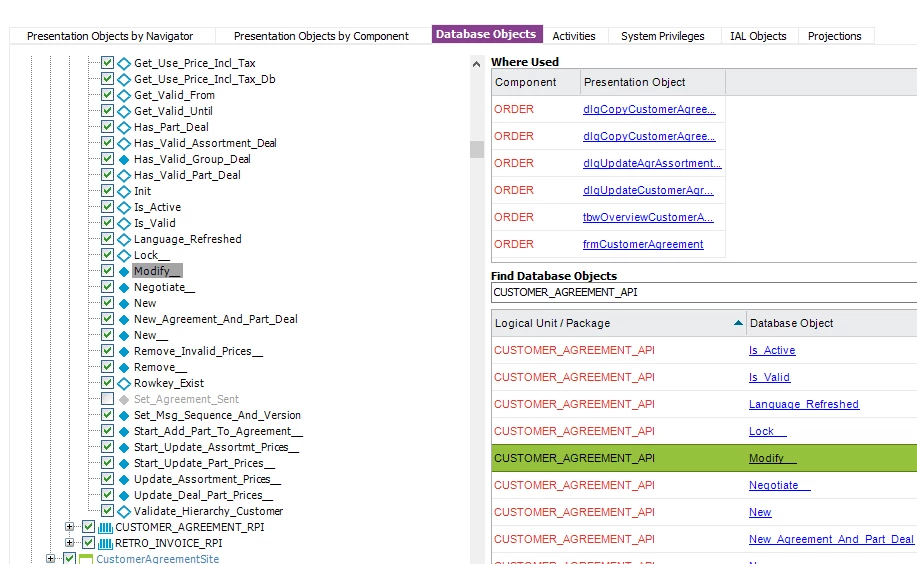Toggle the Rowkey_Exist checkbox
Image resolution: width=917 pixels, height=564 pixels.
(x=107, y=383)
